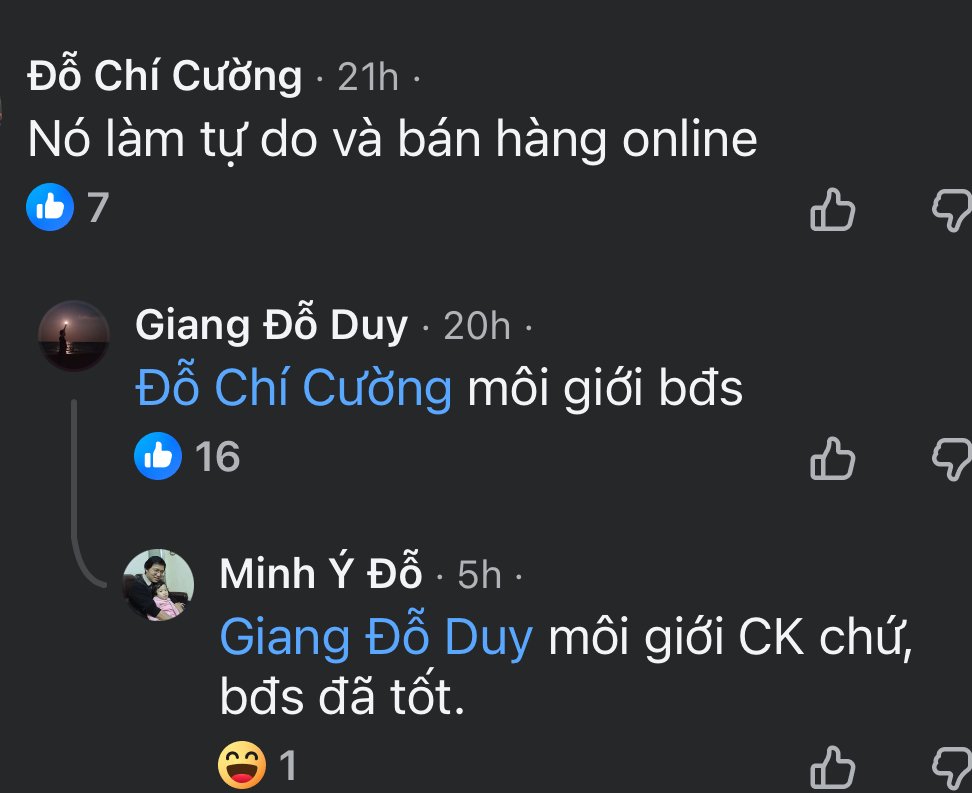The height and width of the screenshot is (793, 972).
Task: Like Đỗ Chí Cường's comment with thumbs up
Action: (833, 210)
